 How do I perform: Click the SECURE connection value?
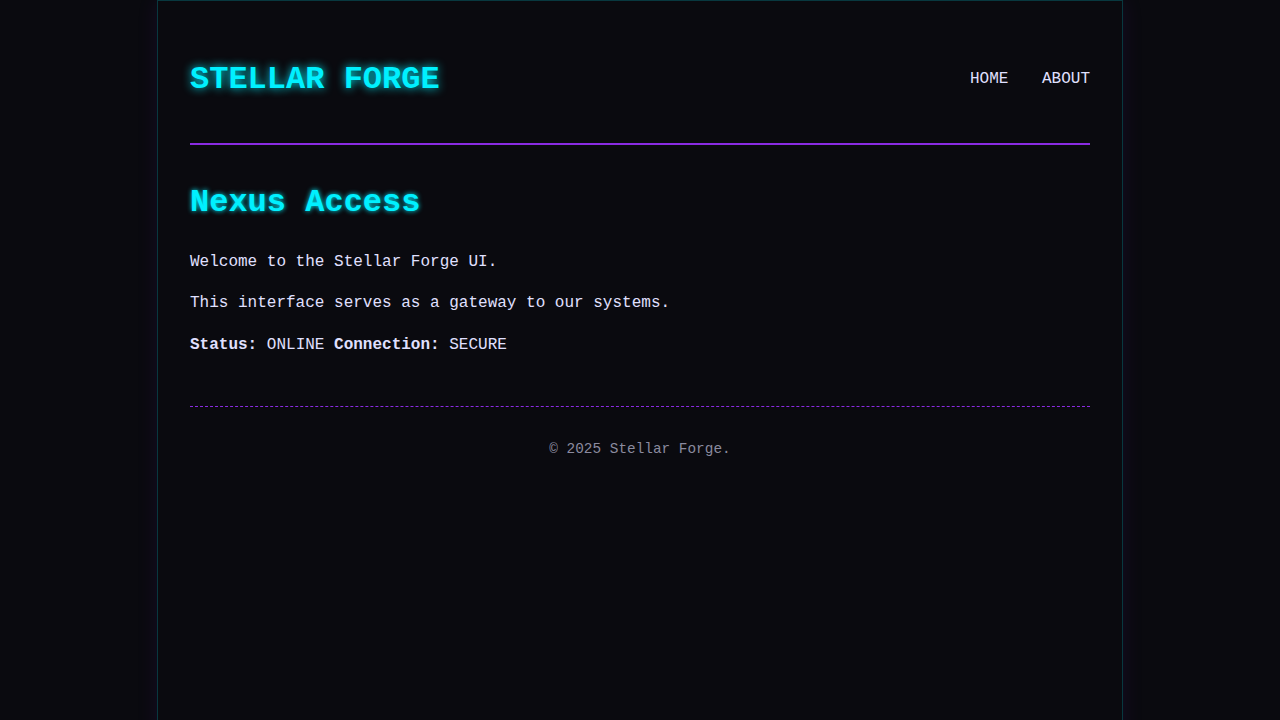click(x=478, y=344)
